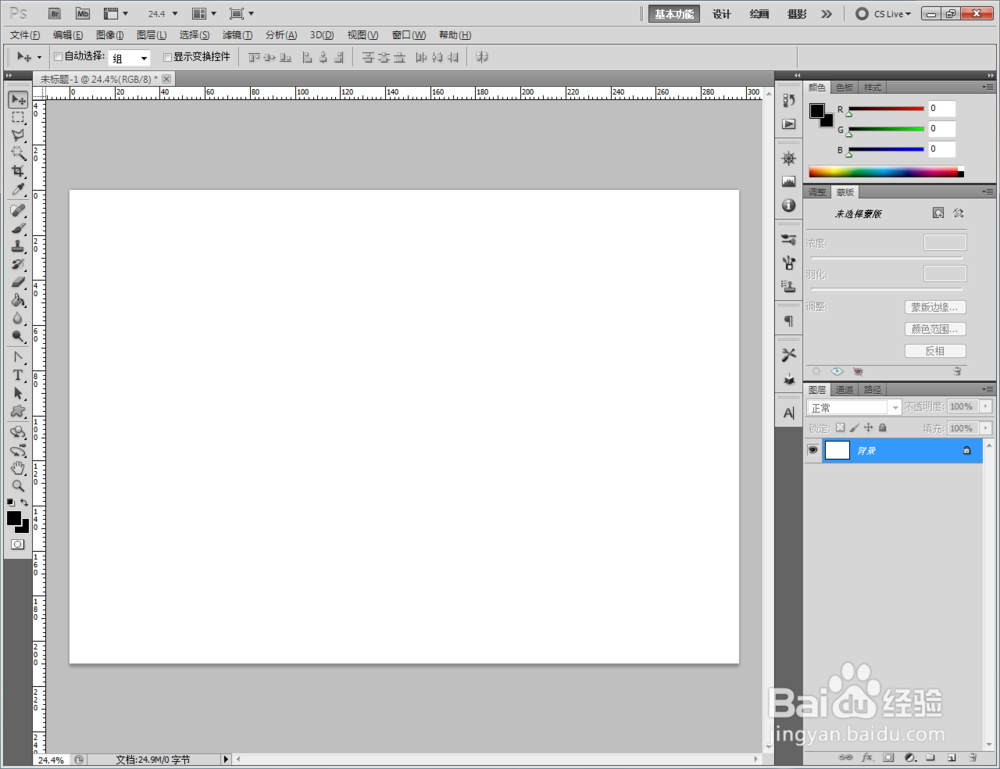Open the 滤镜(T) menu
The height and width of the screenshot is (769, 1000).
[x=237, y=35]
